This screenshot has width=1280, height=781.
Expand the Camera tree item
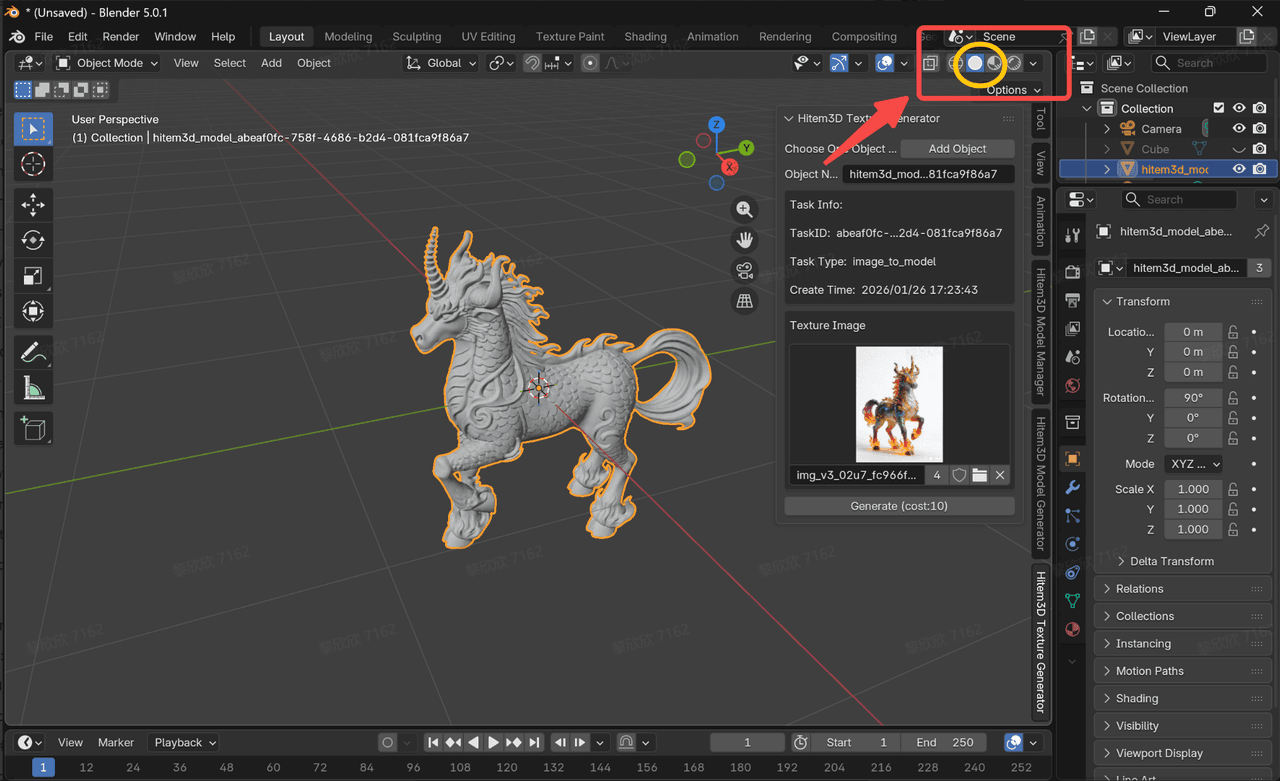pos(1107,129)
